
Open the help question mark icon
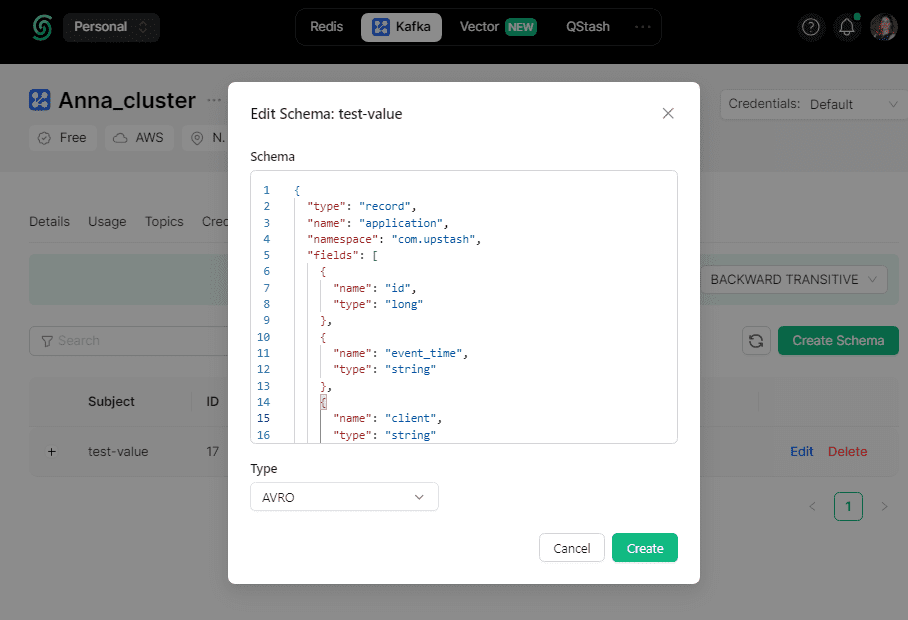(x=811, y=27)
